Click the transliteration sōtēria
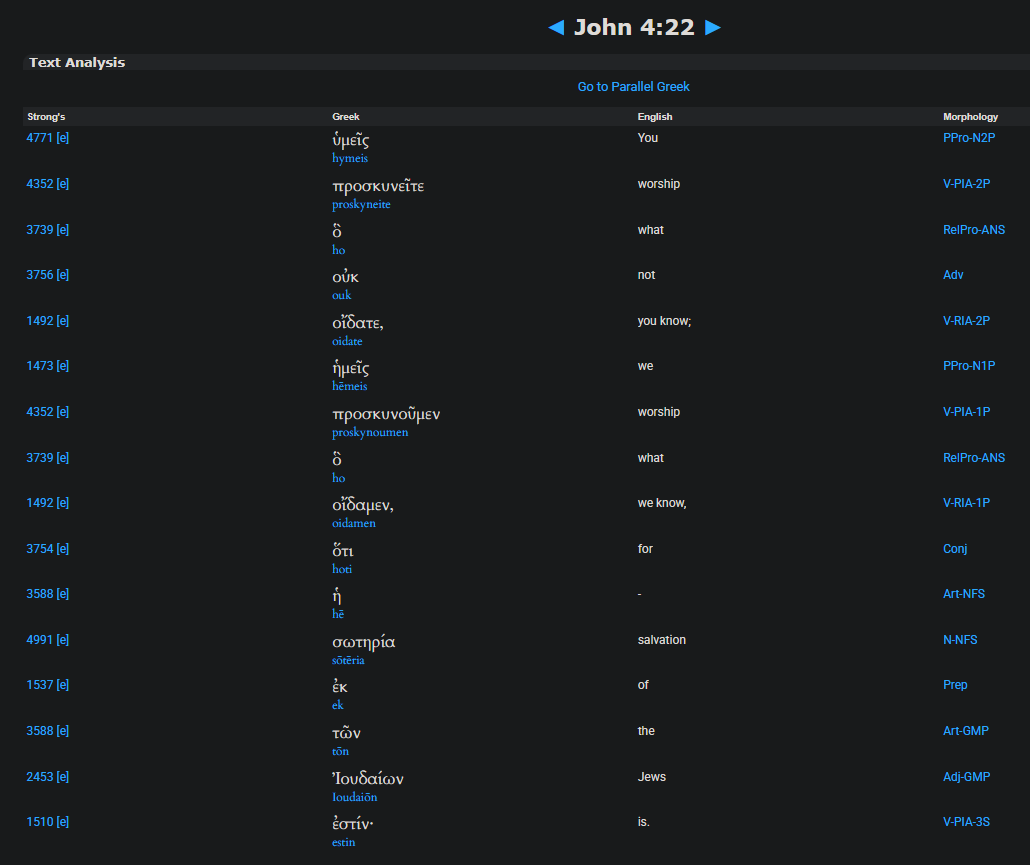The height and width of the screenshot is (865, 1030). click(347, 660)
